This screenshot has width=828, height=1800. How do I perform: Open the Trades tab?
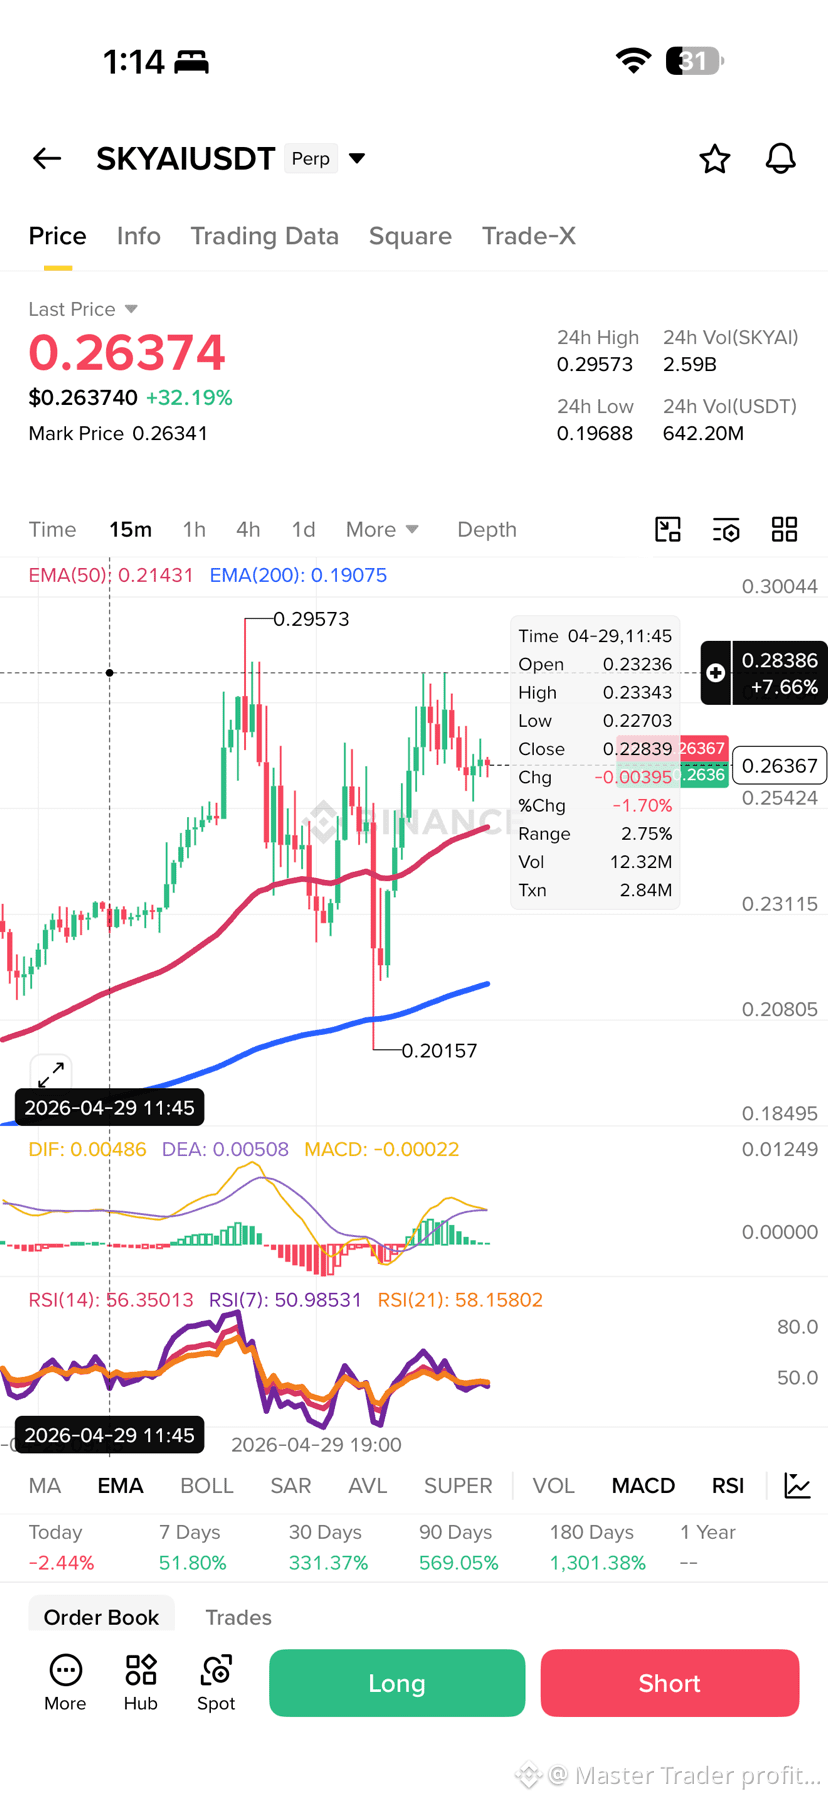(238, 1617)
